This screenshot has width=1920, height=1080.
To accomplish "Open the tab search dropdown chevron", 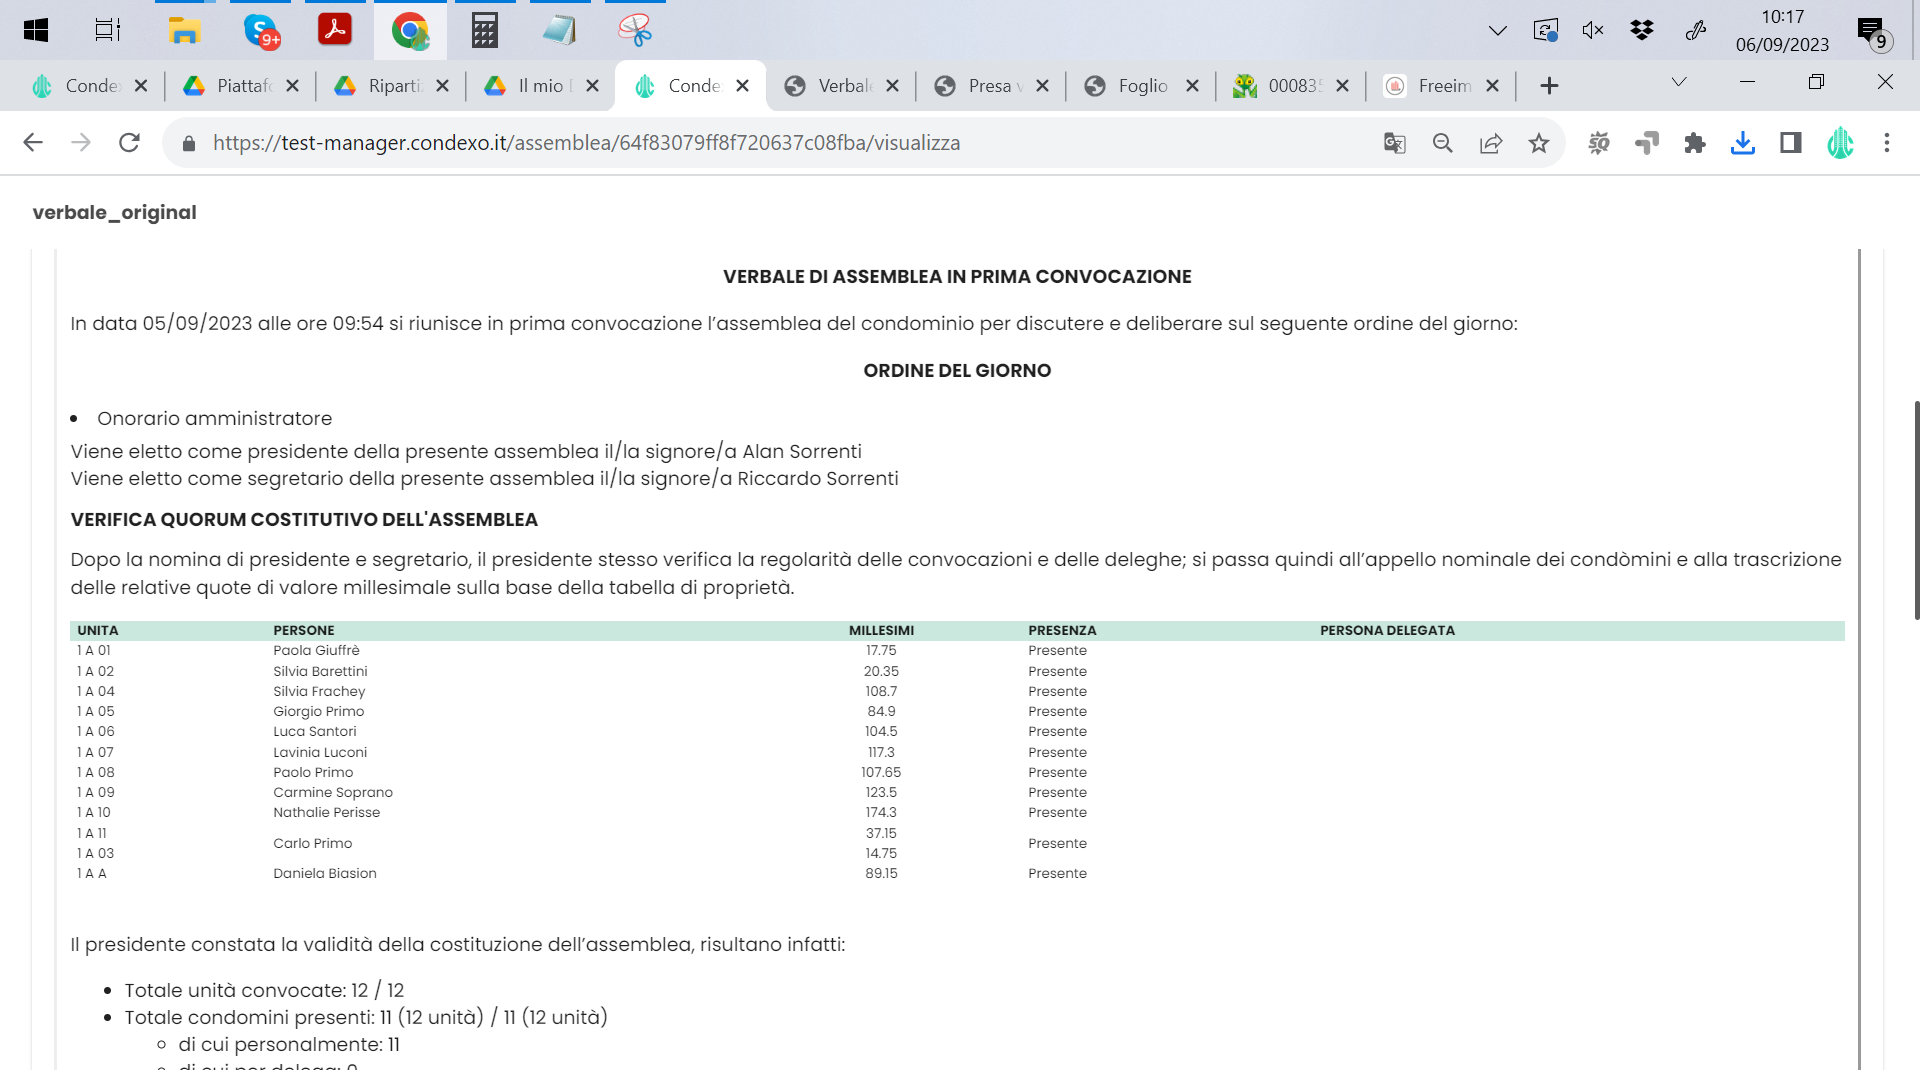I will coord(1679,82).
